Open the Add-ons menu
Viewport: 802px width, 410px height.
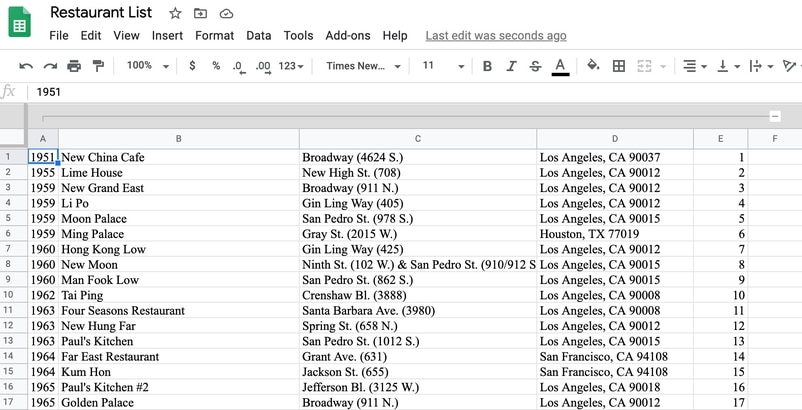[348, 35]
